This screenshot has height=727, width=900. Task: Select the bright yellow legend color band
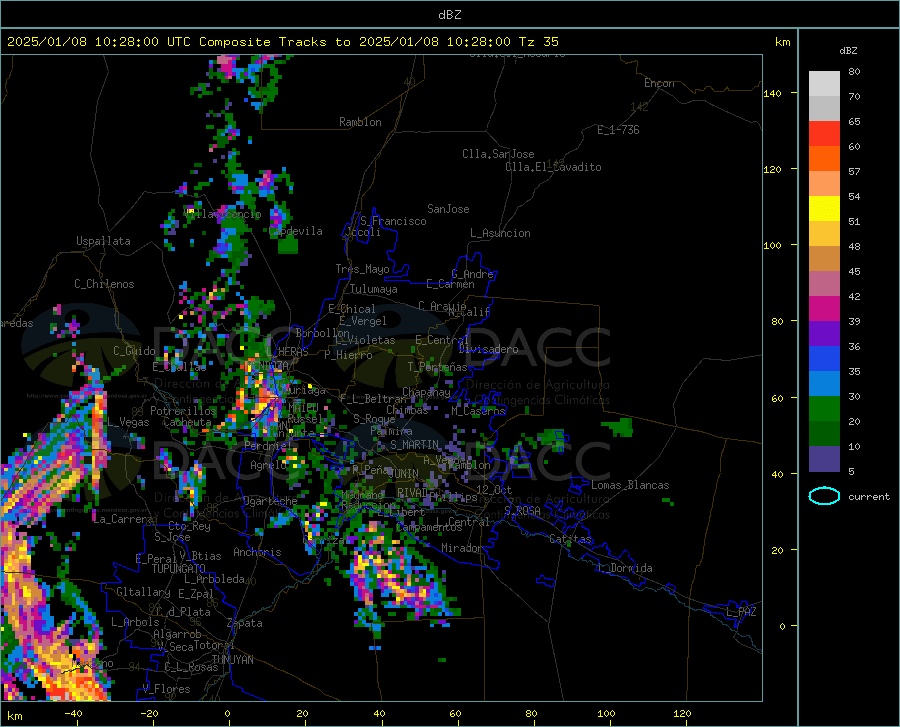click(x=824, y=209)
